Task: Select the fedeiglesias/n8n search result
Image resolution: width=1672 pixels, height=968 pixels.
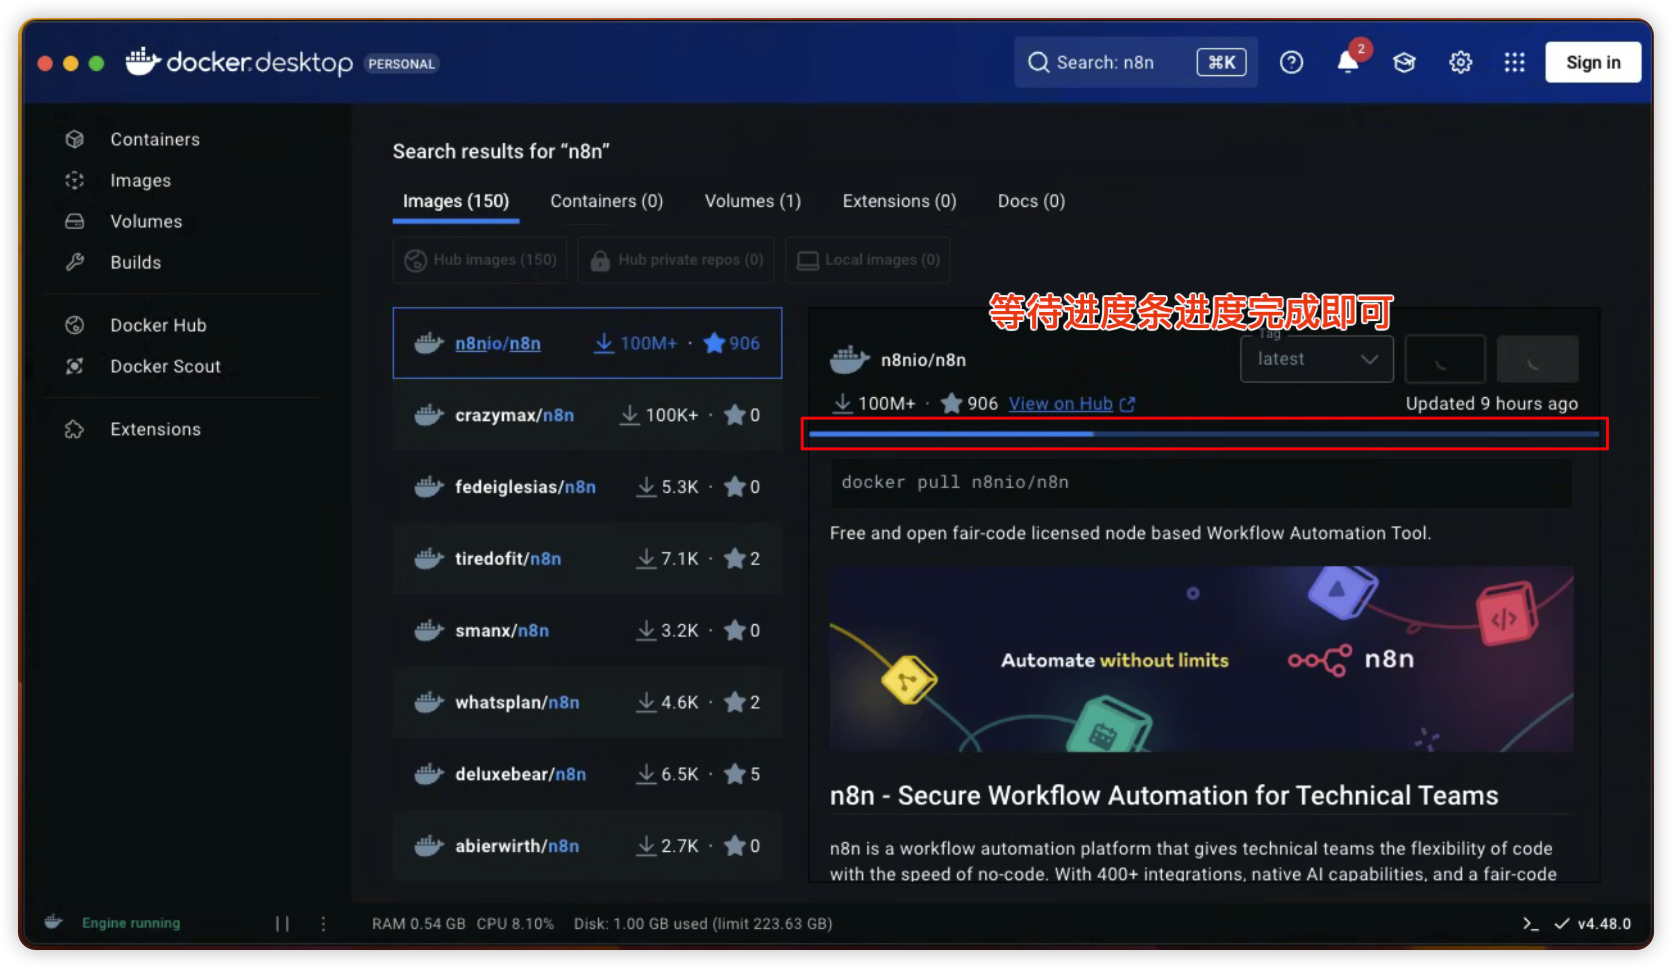Action: click(587, 487)
